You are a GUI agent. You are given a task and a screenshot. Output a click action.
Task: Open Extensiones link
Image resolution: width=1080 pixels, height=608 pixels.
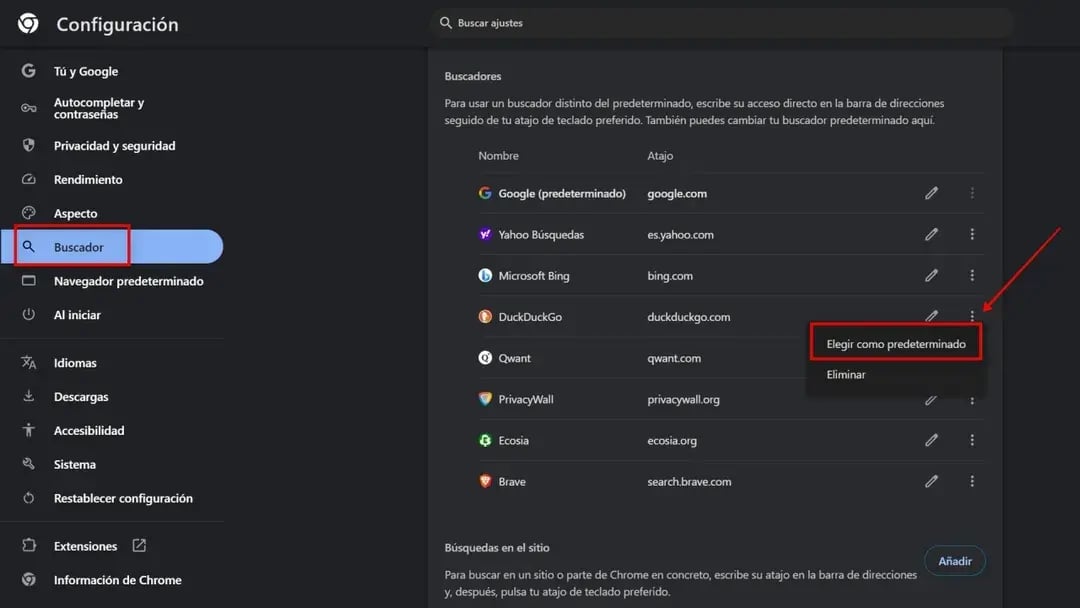pyautogui.click(x=85, y=546)
